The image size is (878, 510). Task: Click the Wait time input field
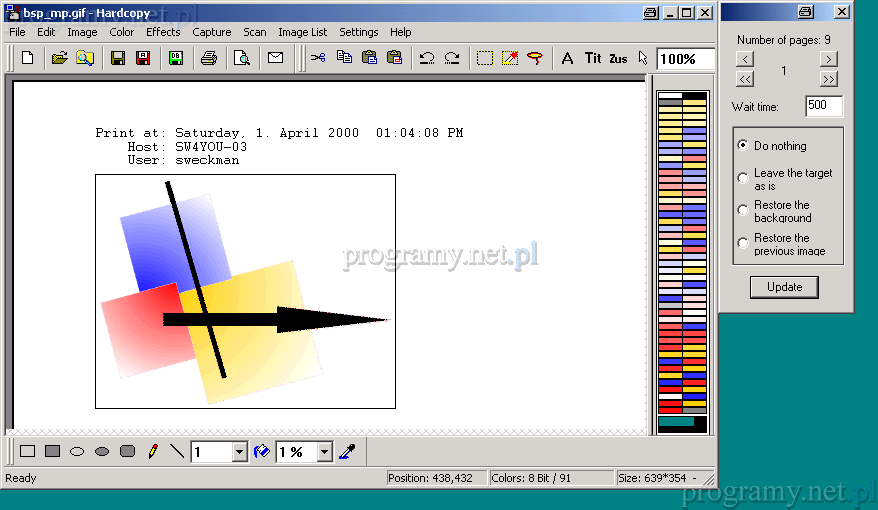pos(823,106)
